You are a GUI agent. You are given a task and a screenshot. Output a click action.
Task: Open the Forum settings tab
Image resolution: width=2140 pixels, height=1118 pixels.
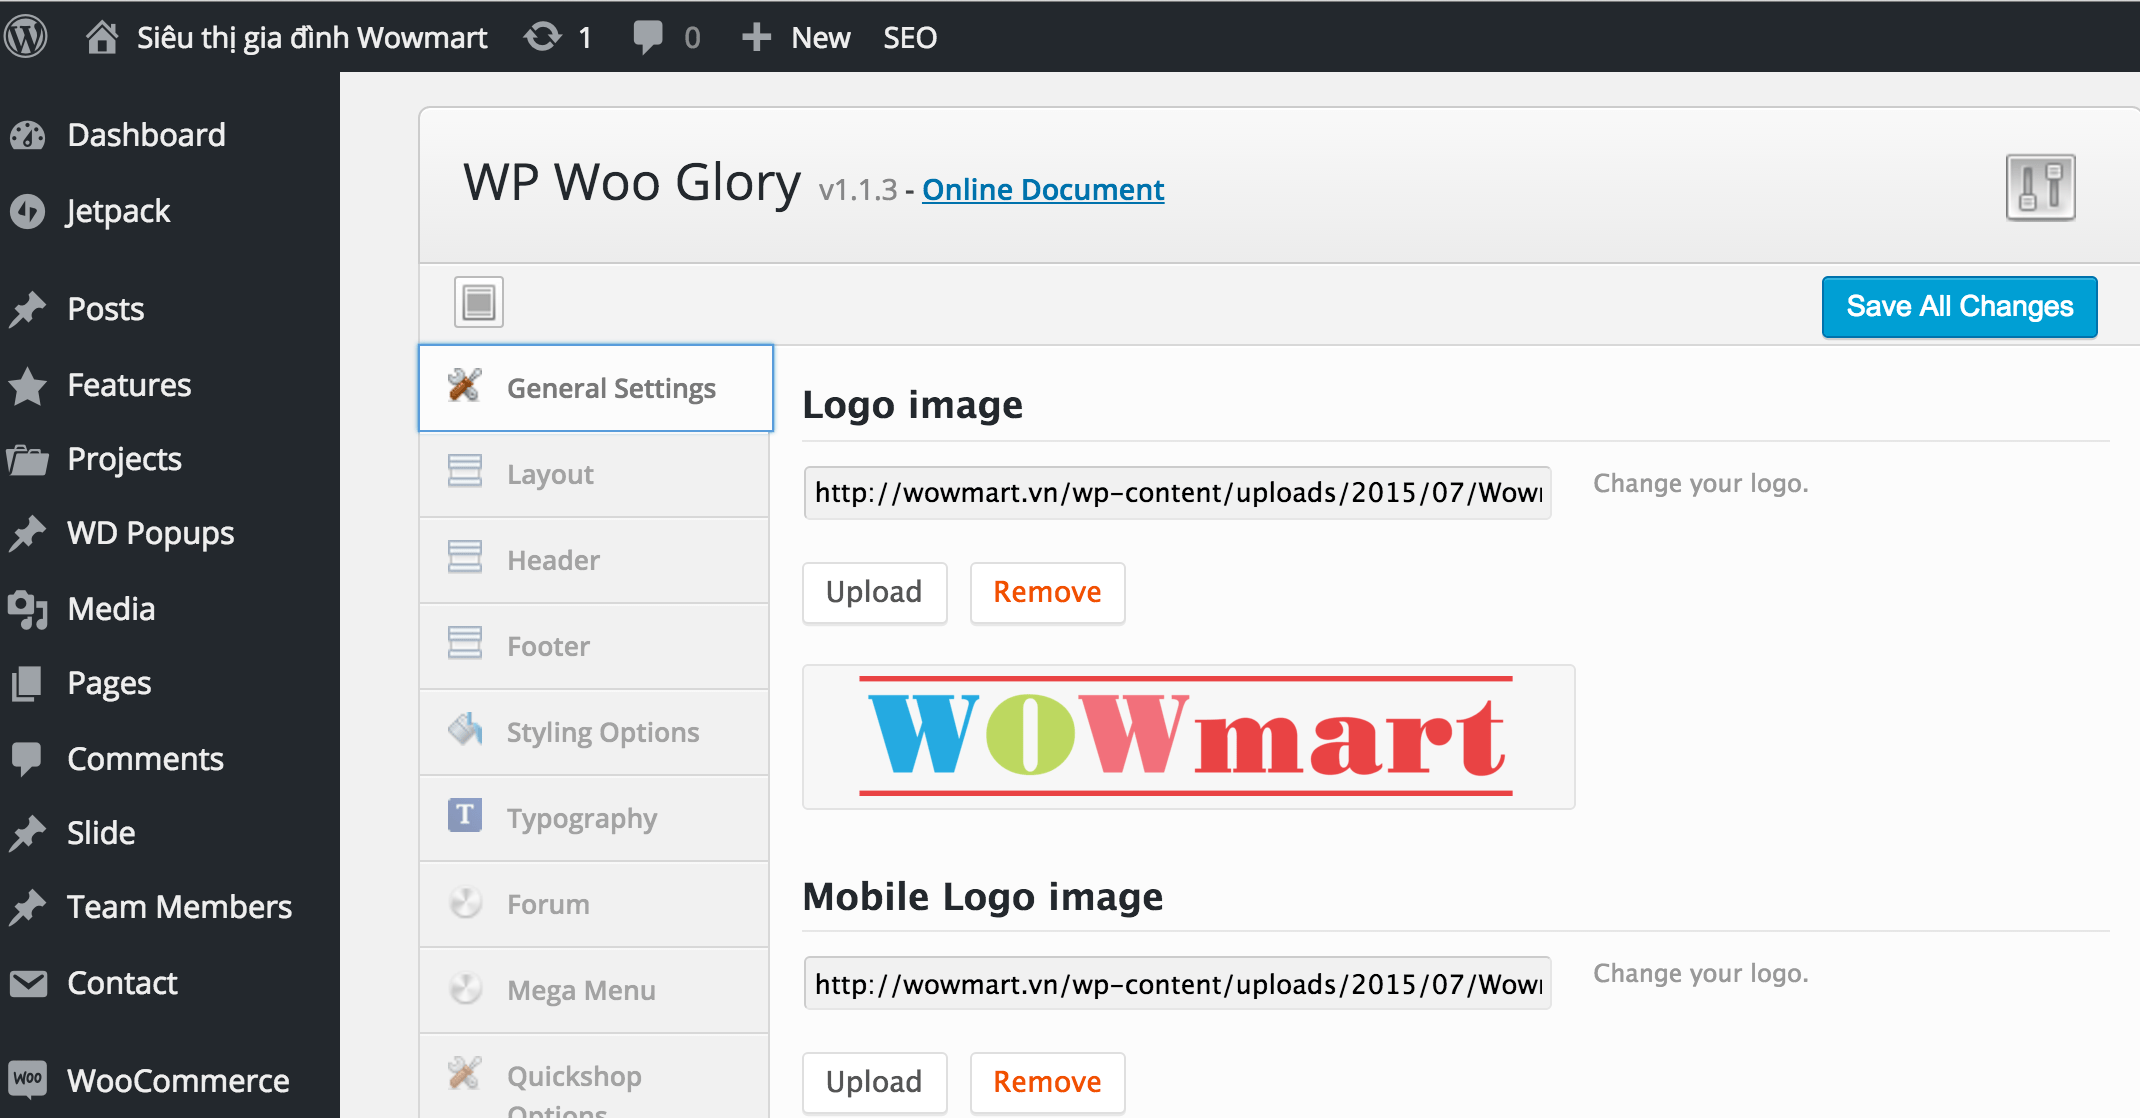click(594, 904)
